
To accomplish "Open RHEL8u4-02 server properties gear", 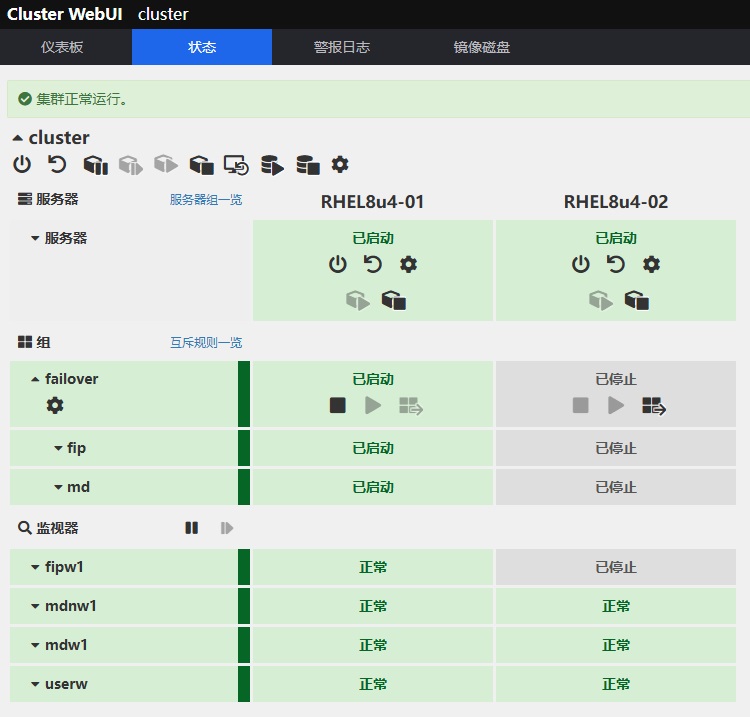I will tap(651, 264).
